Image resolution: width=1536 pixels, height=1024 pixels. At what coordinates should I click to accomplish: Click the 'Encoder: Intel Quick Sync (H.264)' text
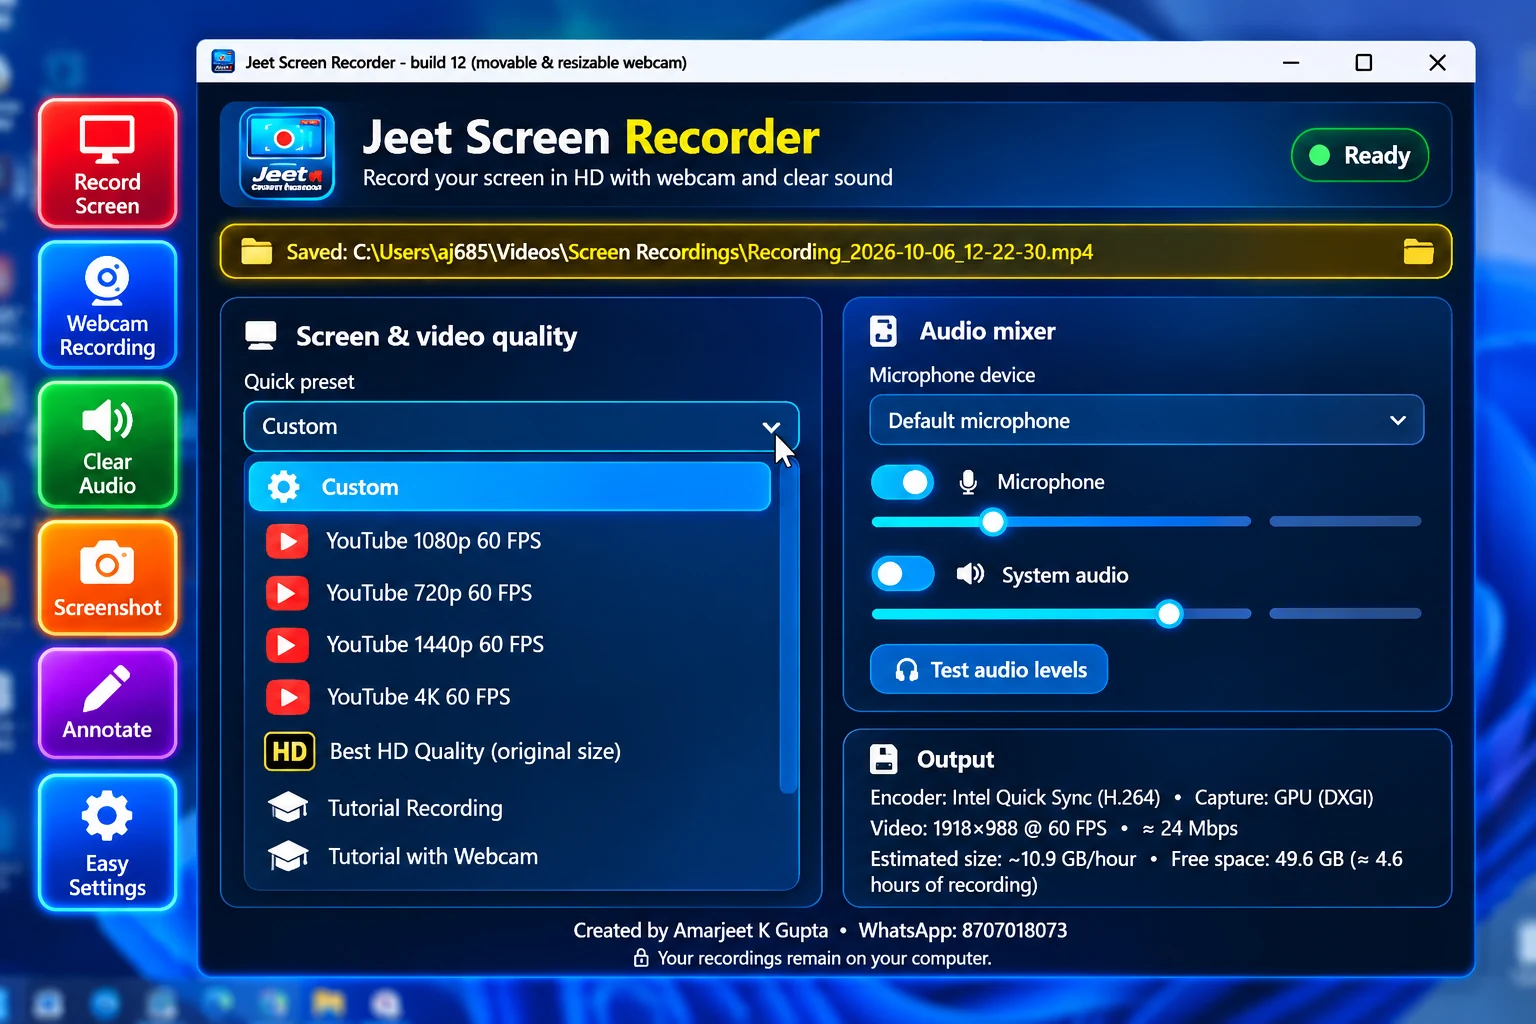point(1015,798)
